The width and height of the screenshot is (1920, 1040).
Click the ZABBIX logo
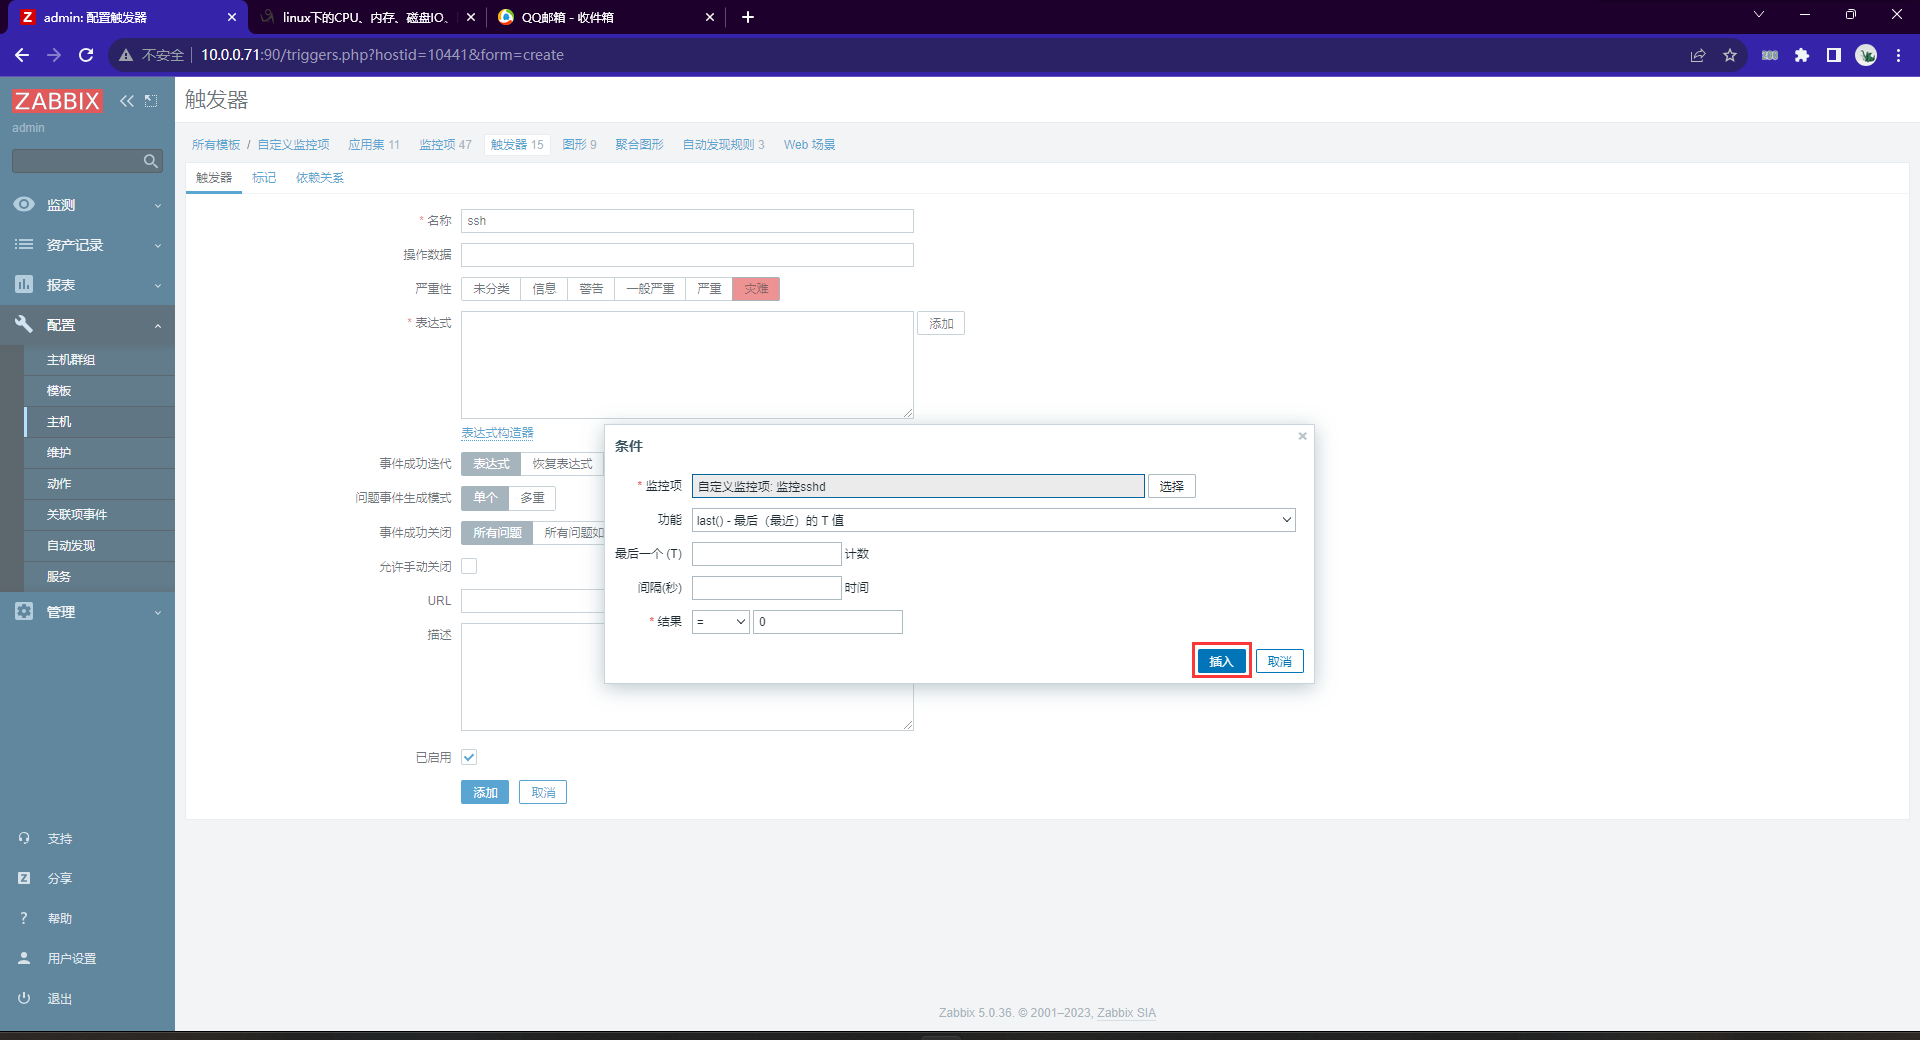[57, 101]
